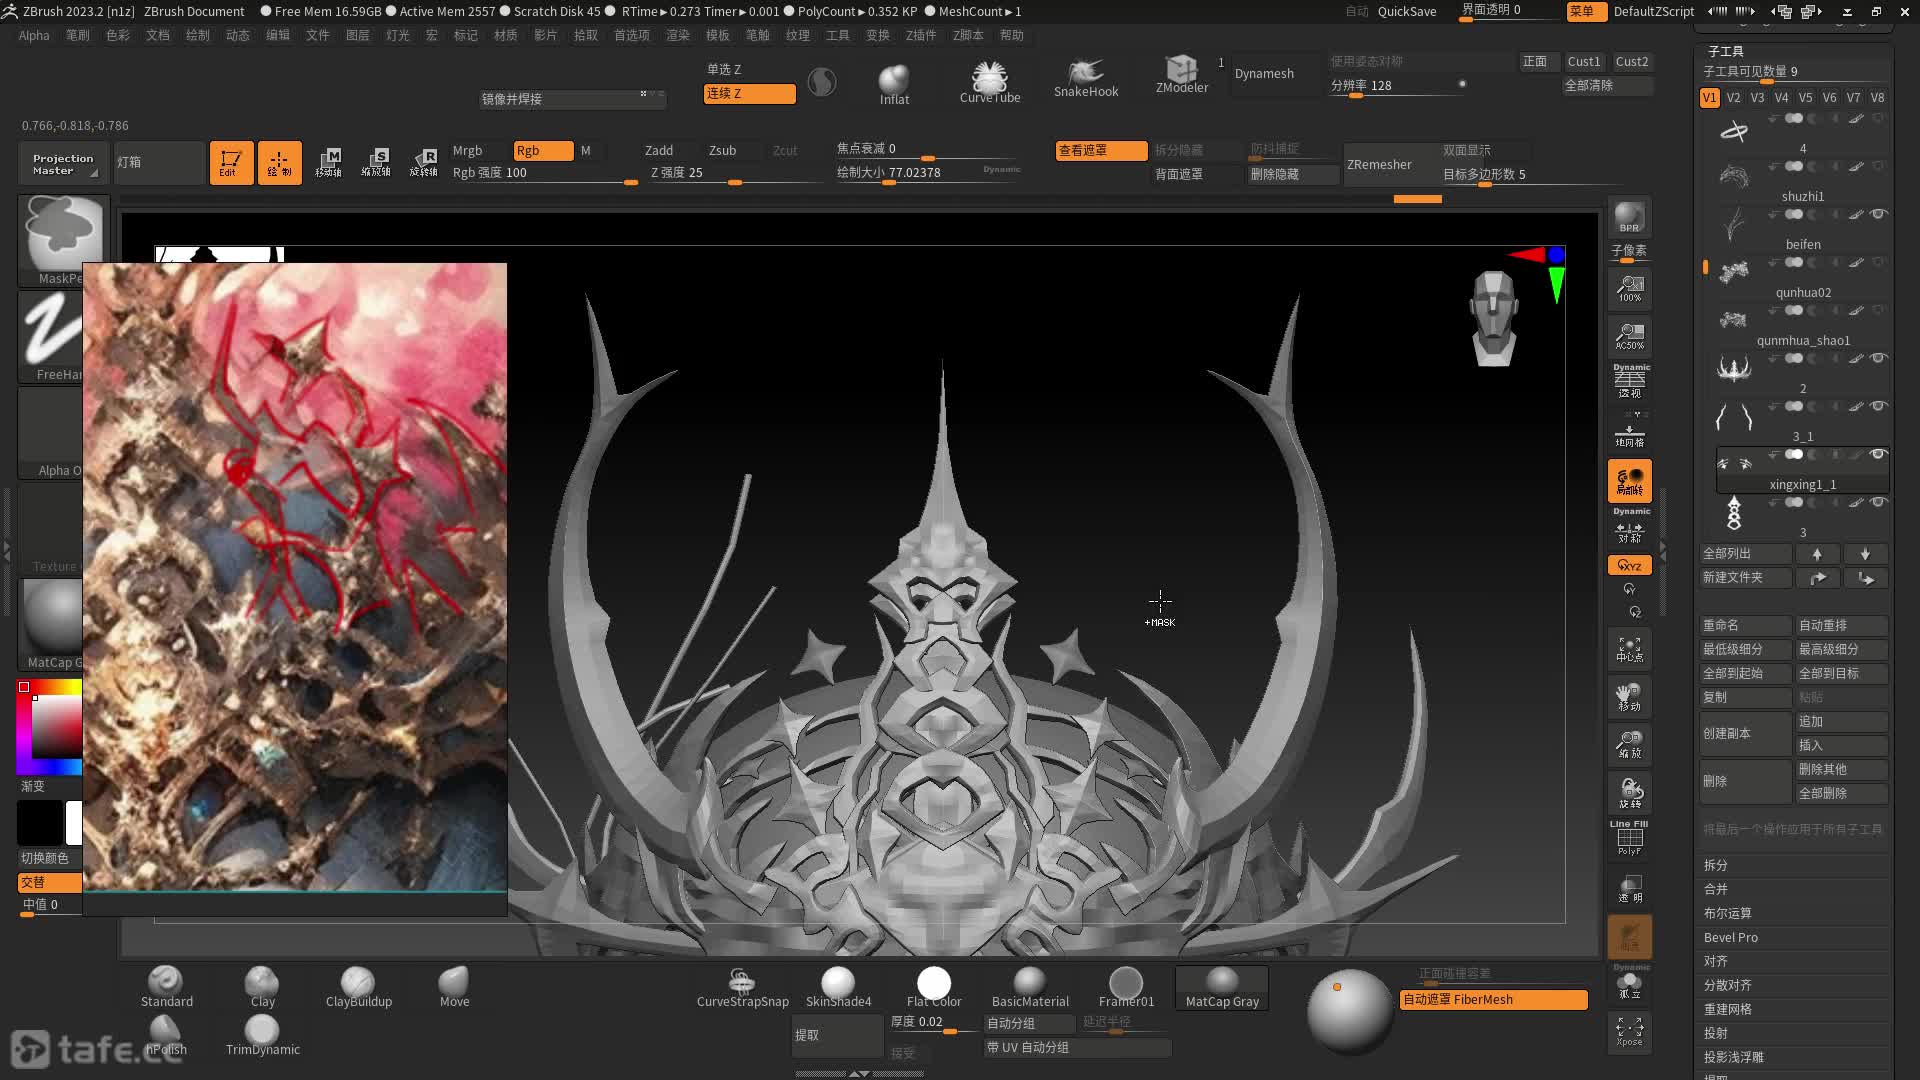Toggle Zsub sculpt mode
This screenshot has width=1920, height=1080.
point(722,151)
